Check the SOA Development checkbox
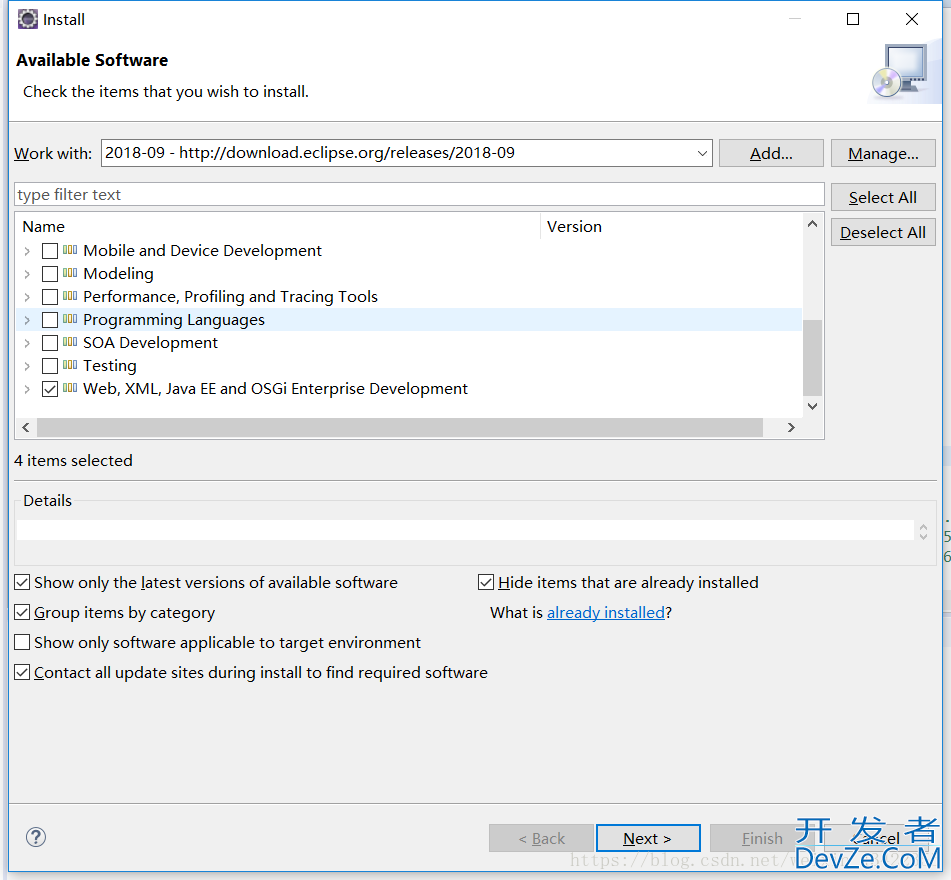951x880 pixels. pyautogui.click(x=50, y=343)
